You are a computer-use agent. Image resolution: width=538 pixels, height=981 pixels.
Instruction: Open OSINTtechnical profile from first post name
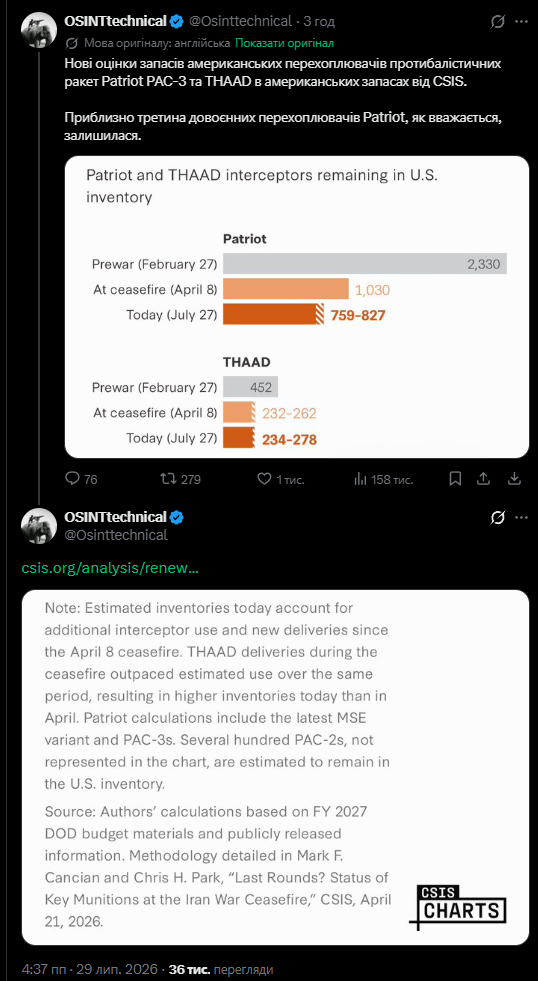pos(115,21)
